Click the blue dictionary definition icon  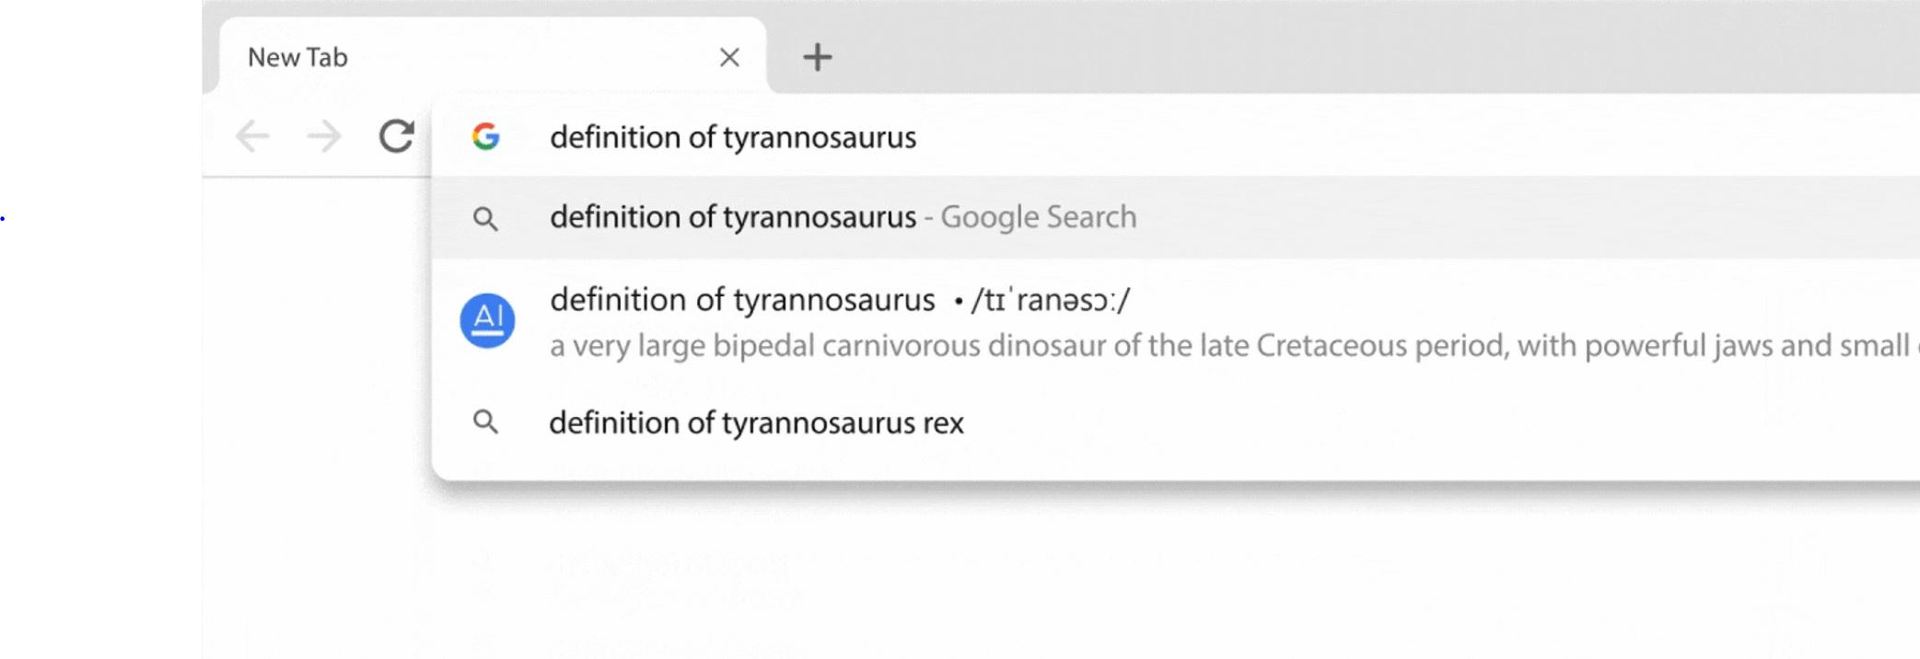[487, 321]
